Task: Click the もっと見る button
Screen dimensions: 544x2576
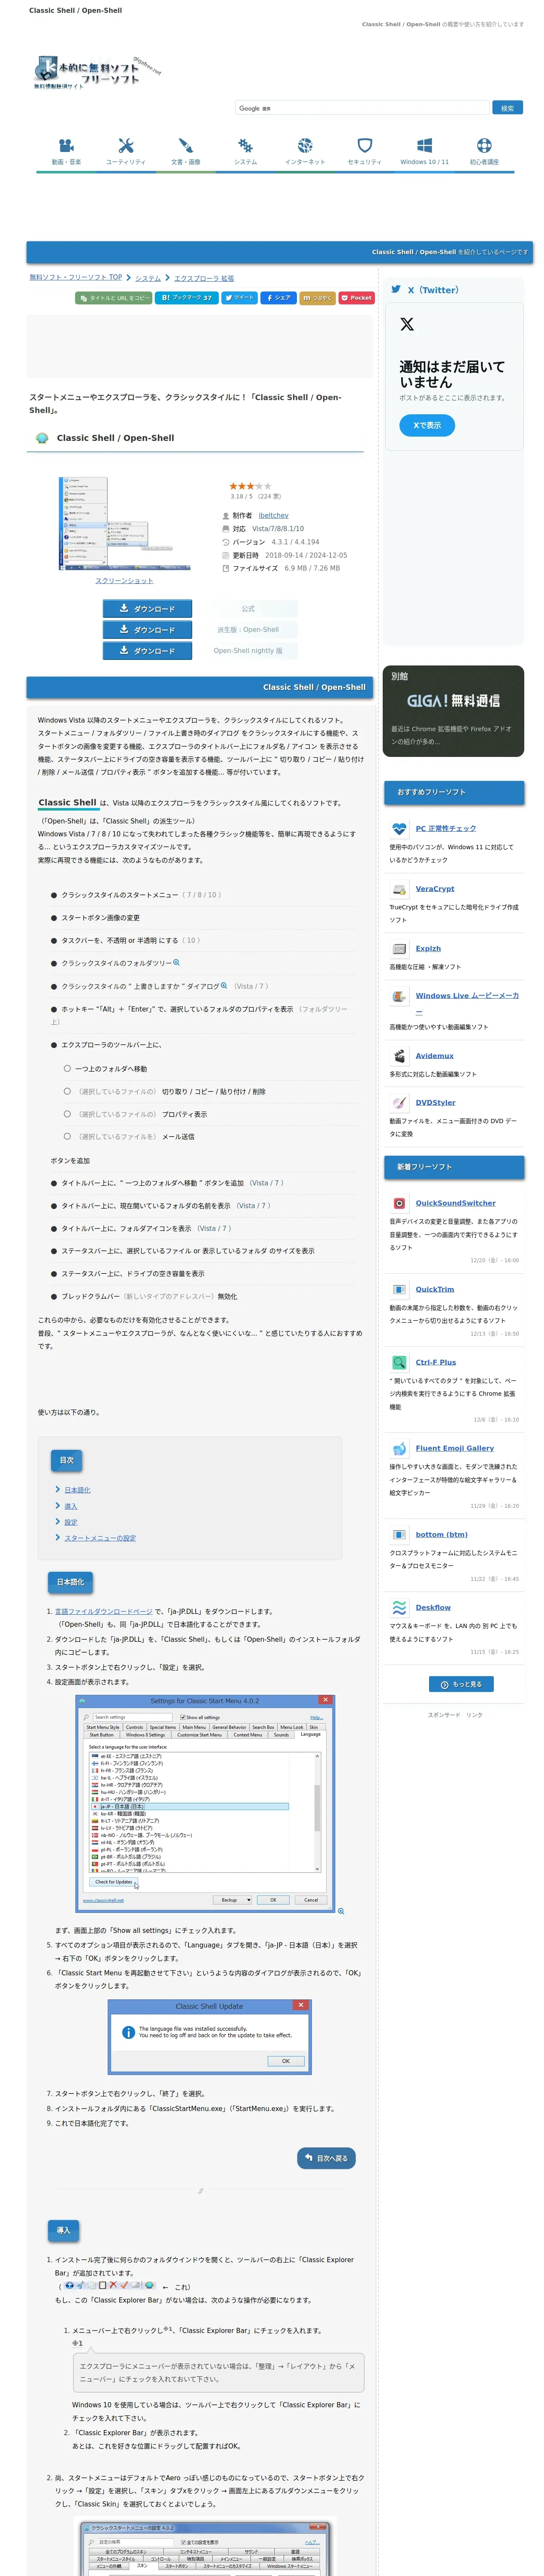Action: 461,1684
